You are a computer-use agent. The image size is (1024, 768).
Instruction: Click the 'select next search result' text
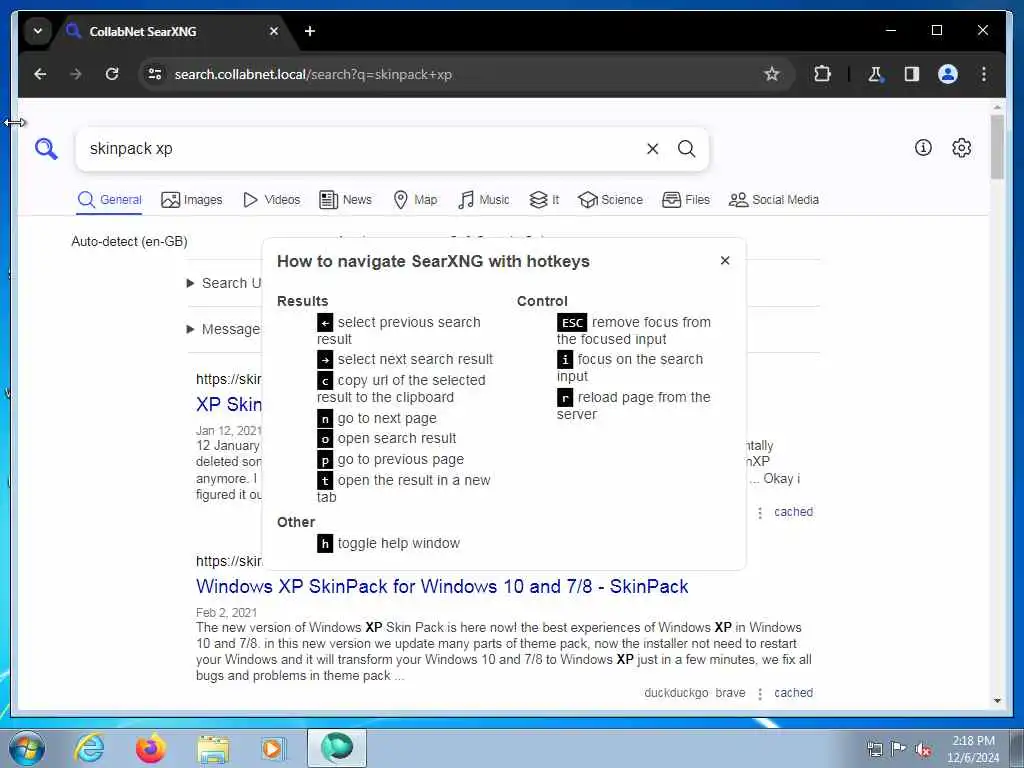coord(415,359)
